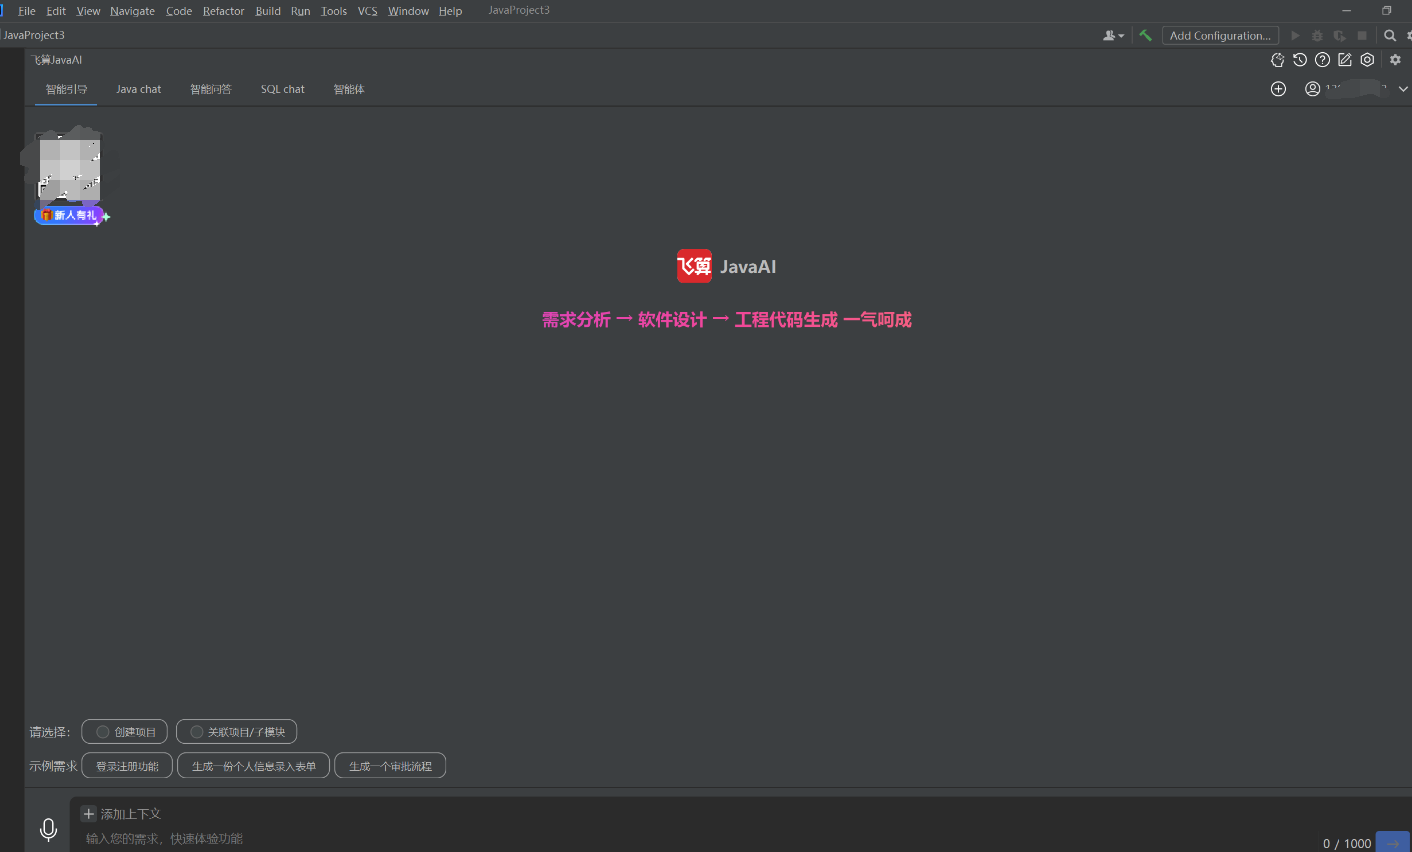Open the Add Configuration selector
This screenshot has height=852, width=1412.
pyautogui.click(x=1220, y=35)
